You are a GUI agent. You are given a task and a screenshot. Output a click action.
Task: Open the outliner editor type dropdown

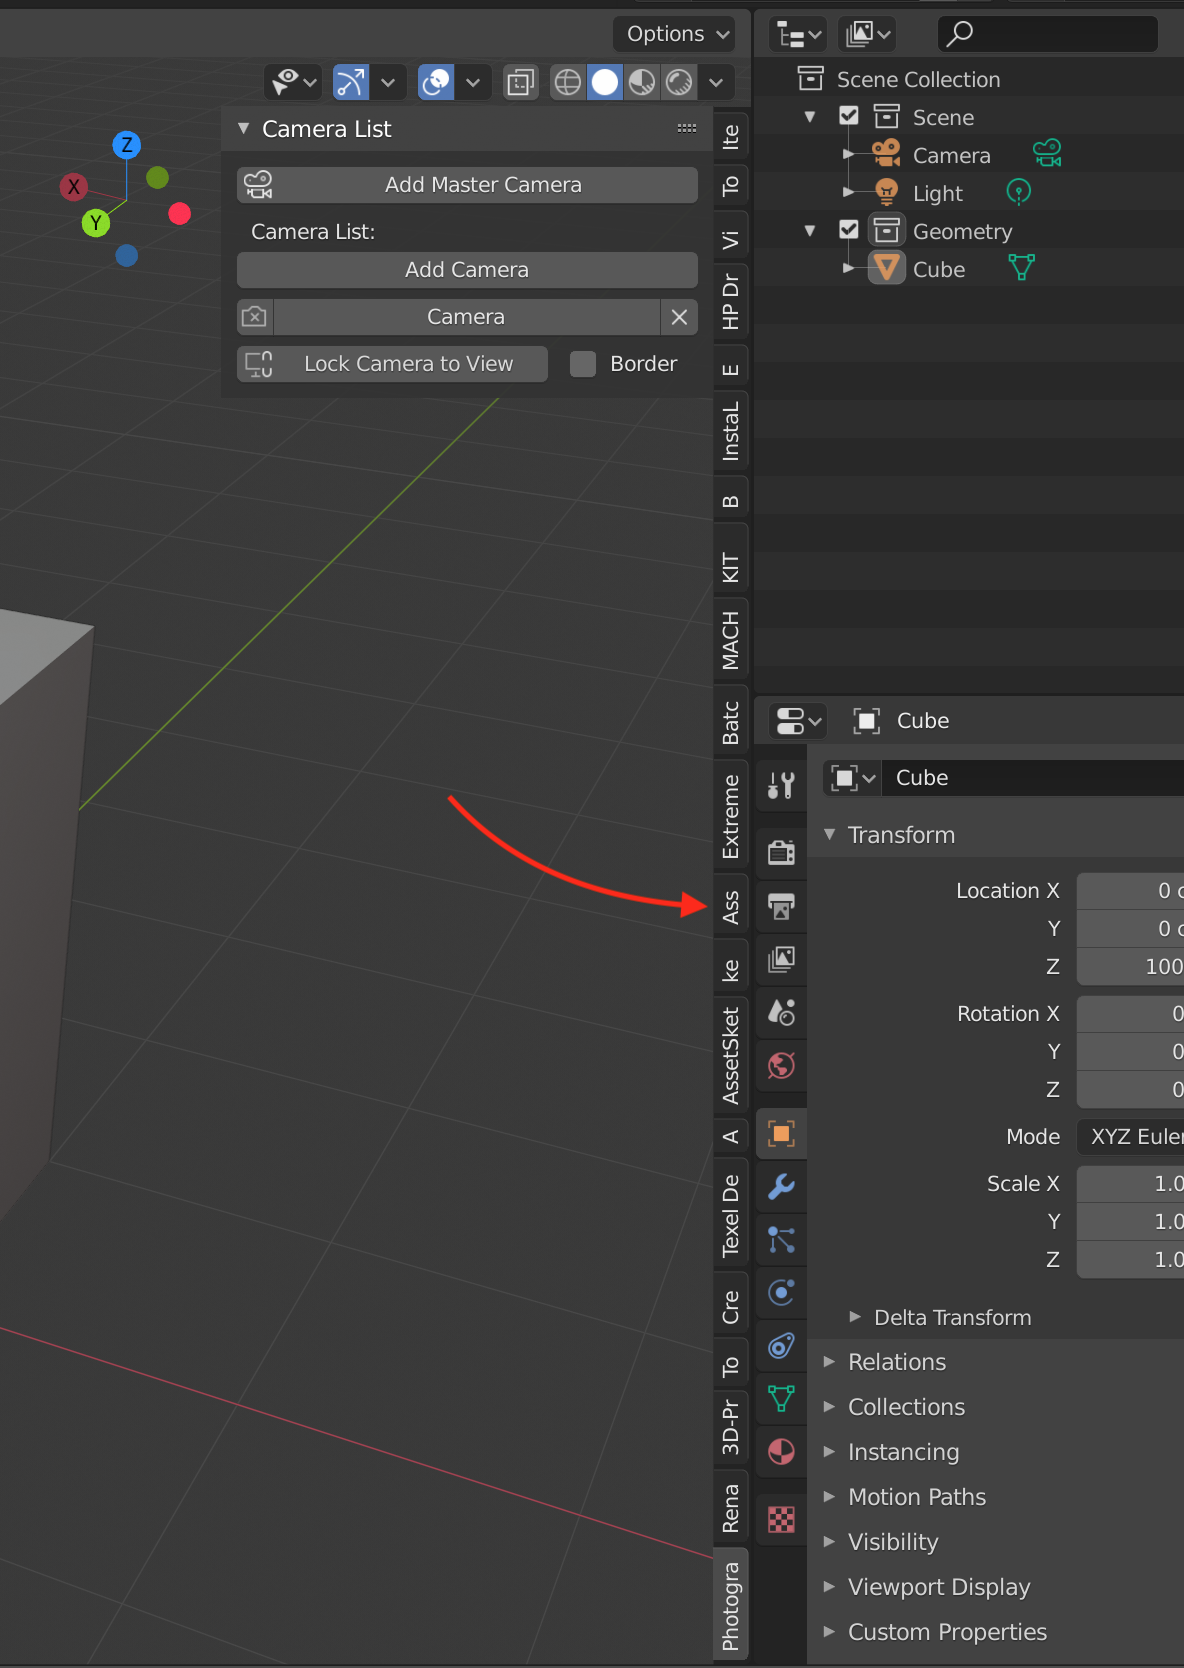[x=798, y=34]
